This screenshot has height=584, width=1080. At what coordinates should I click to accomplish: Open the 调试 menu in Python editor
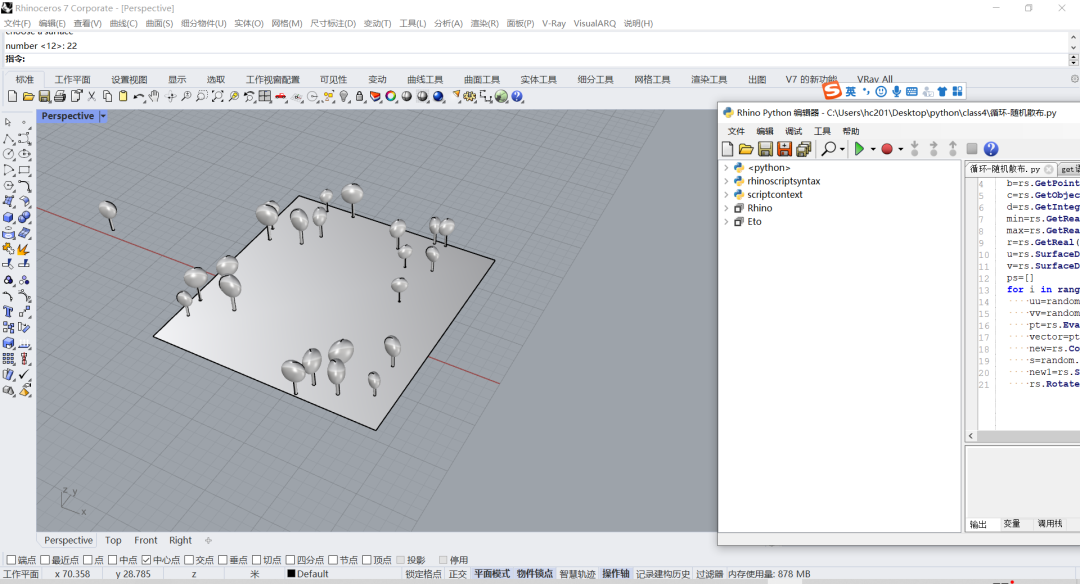(x=793, y=131)
